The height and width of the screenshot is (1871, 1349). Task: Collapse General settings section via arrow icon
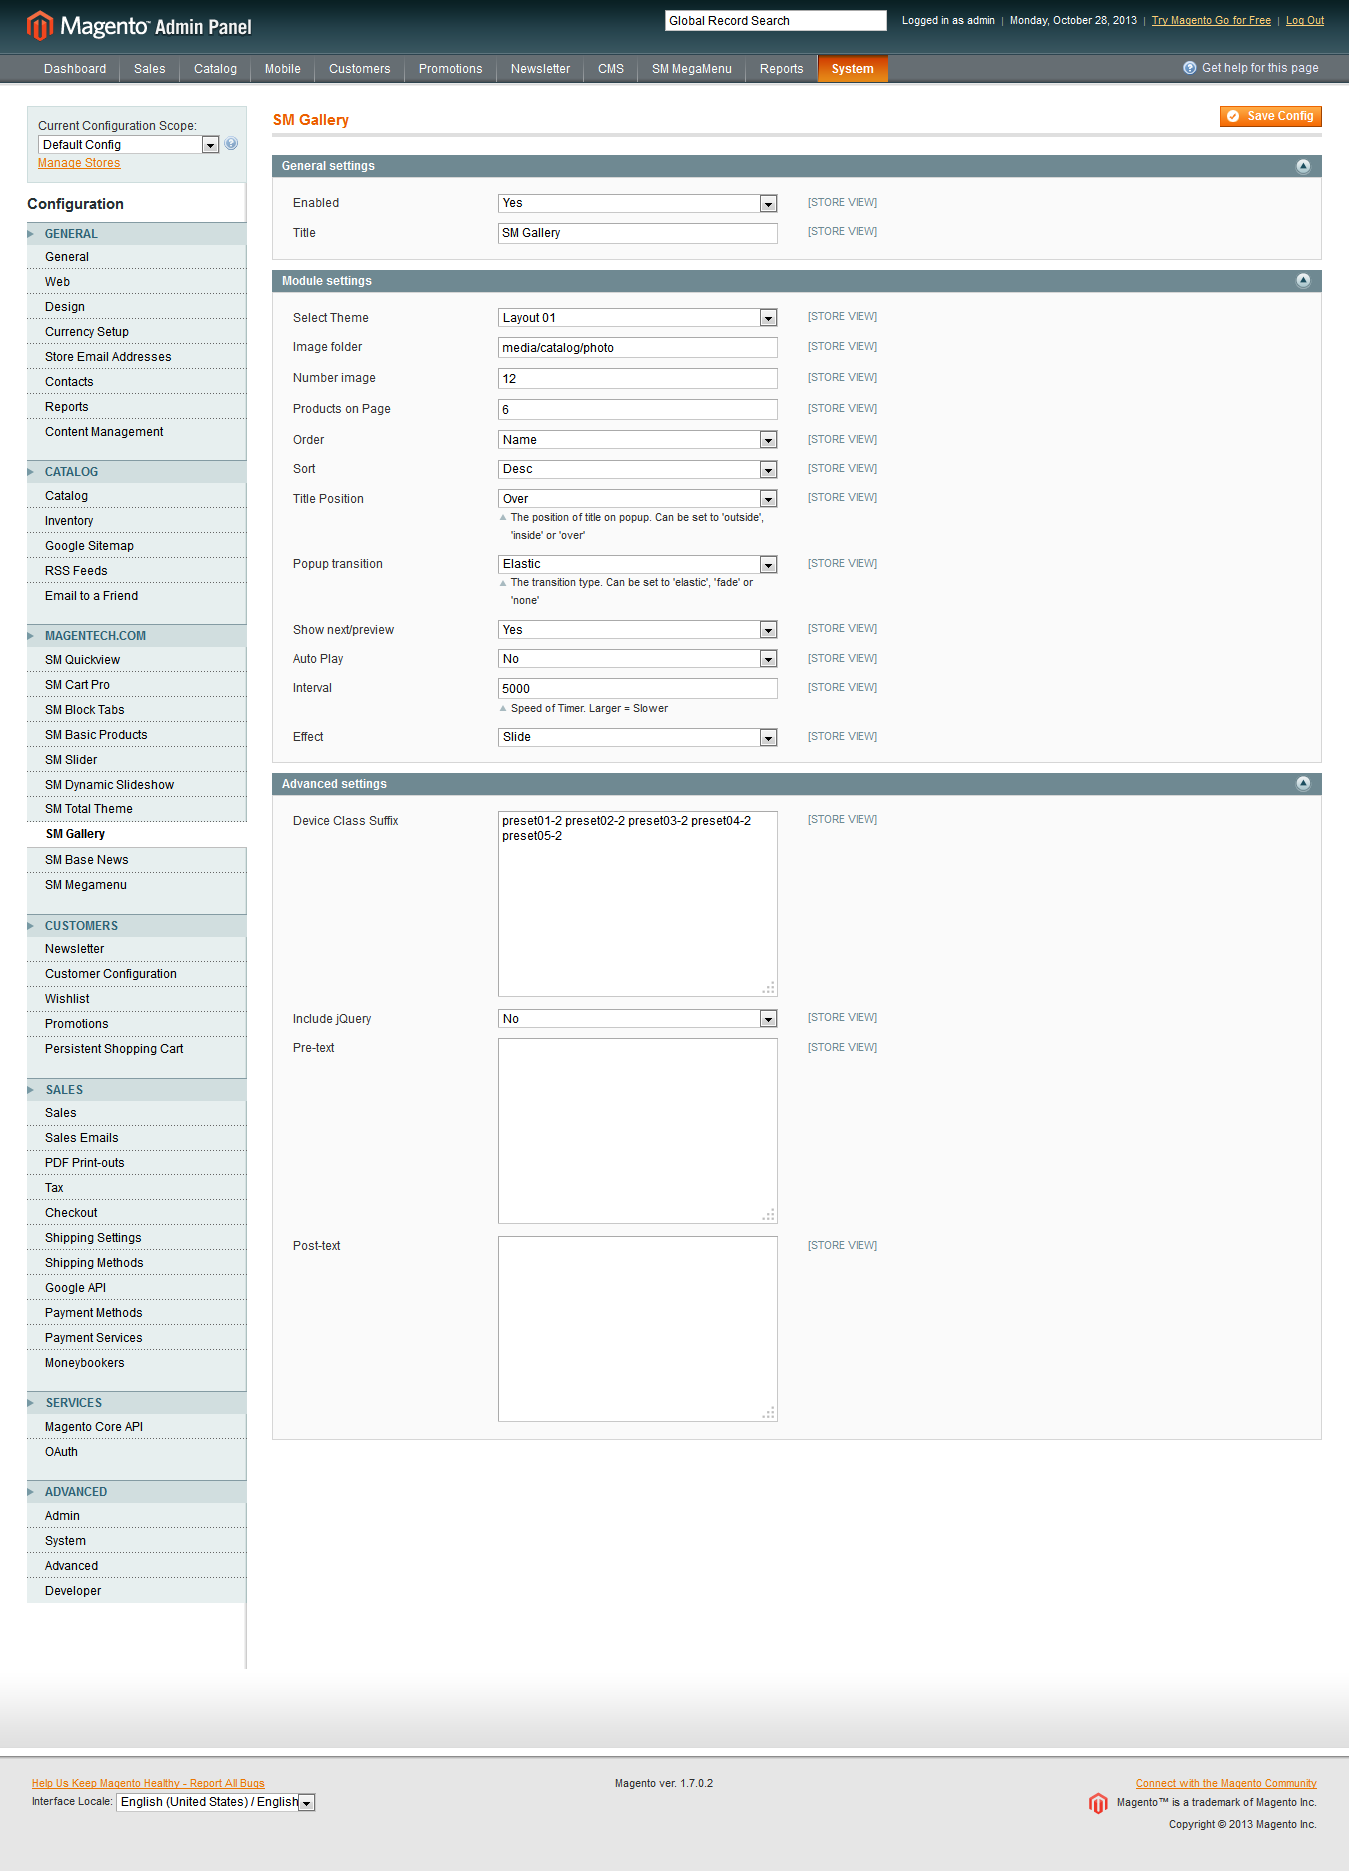pyautogui.click(x=1303, y=166)
